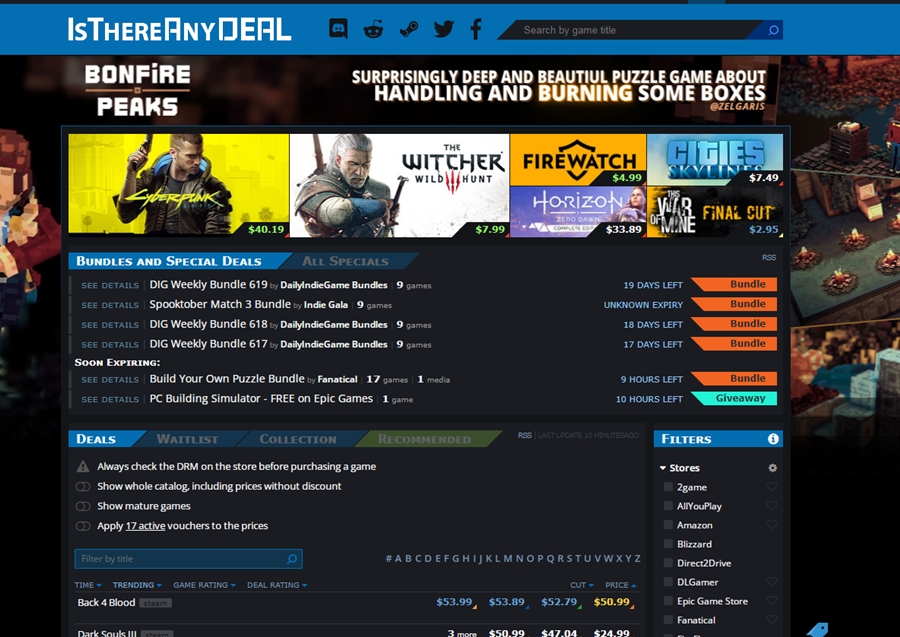
Task: Toggle apply vouchers to prices switch
Action: pos(83,526)
